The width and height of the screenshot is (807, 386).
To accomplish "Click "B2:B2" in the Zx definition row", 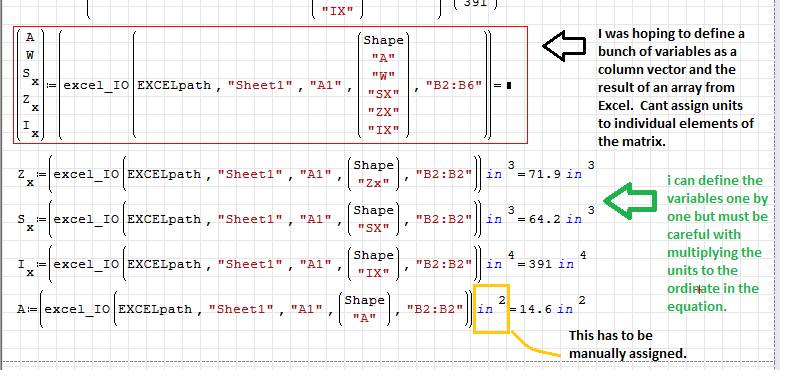I will coord(444,174).
